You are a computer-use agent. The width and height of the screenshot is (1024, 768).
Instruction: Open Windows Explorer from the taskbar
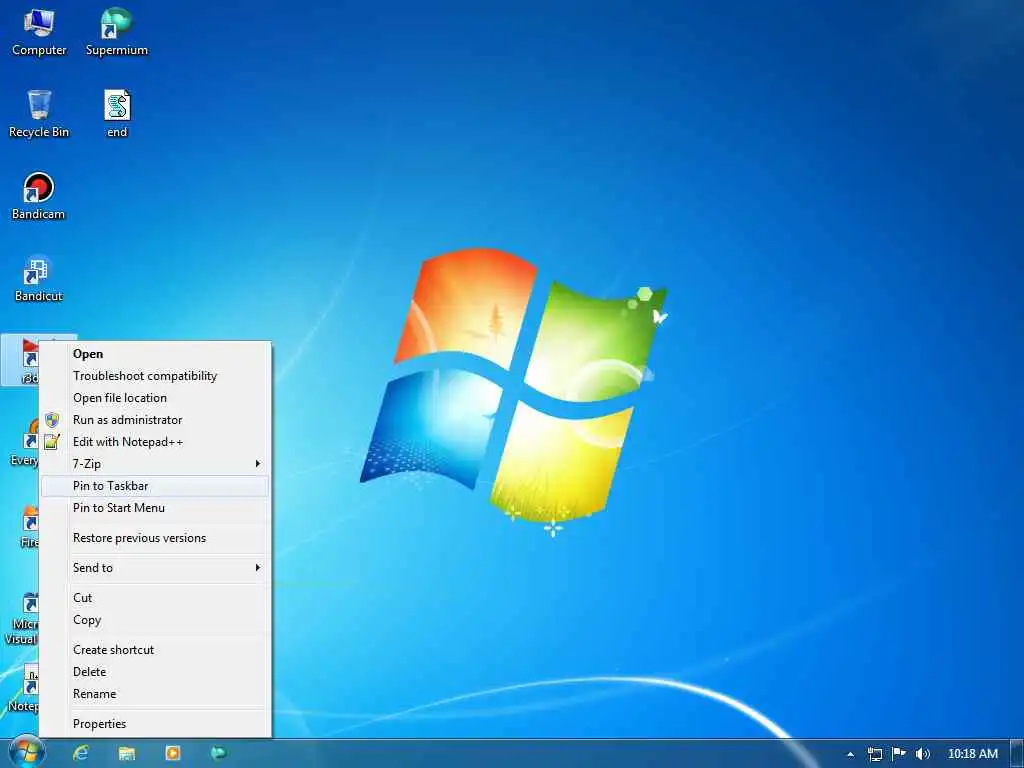pos(127,754)
